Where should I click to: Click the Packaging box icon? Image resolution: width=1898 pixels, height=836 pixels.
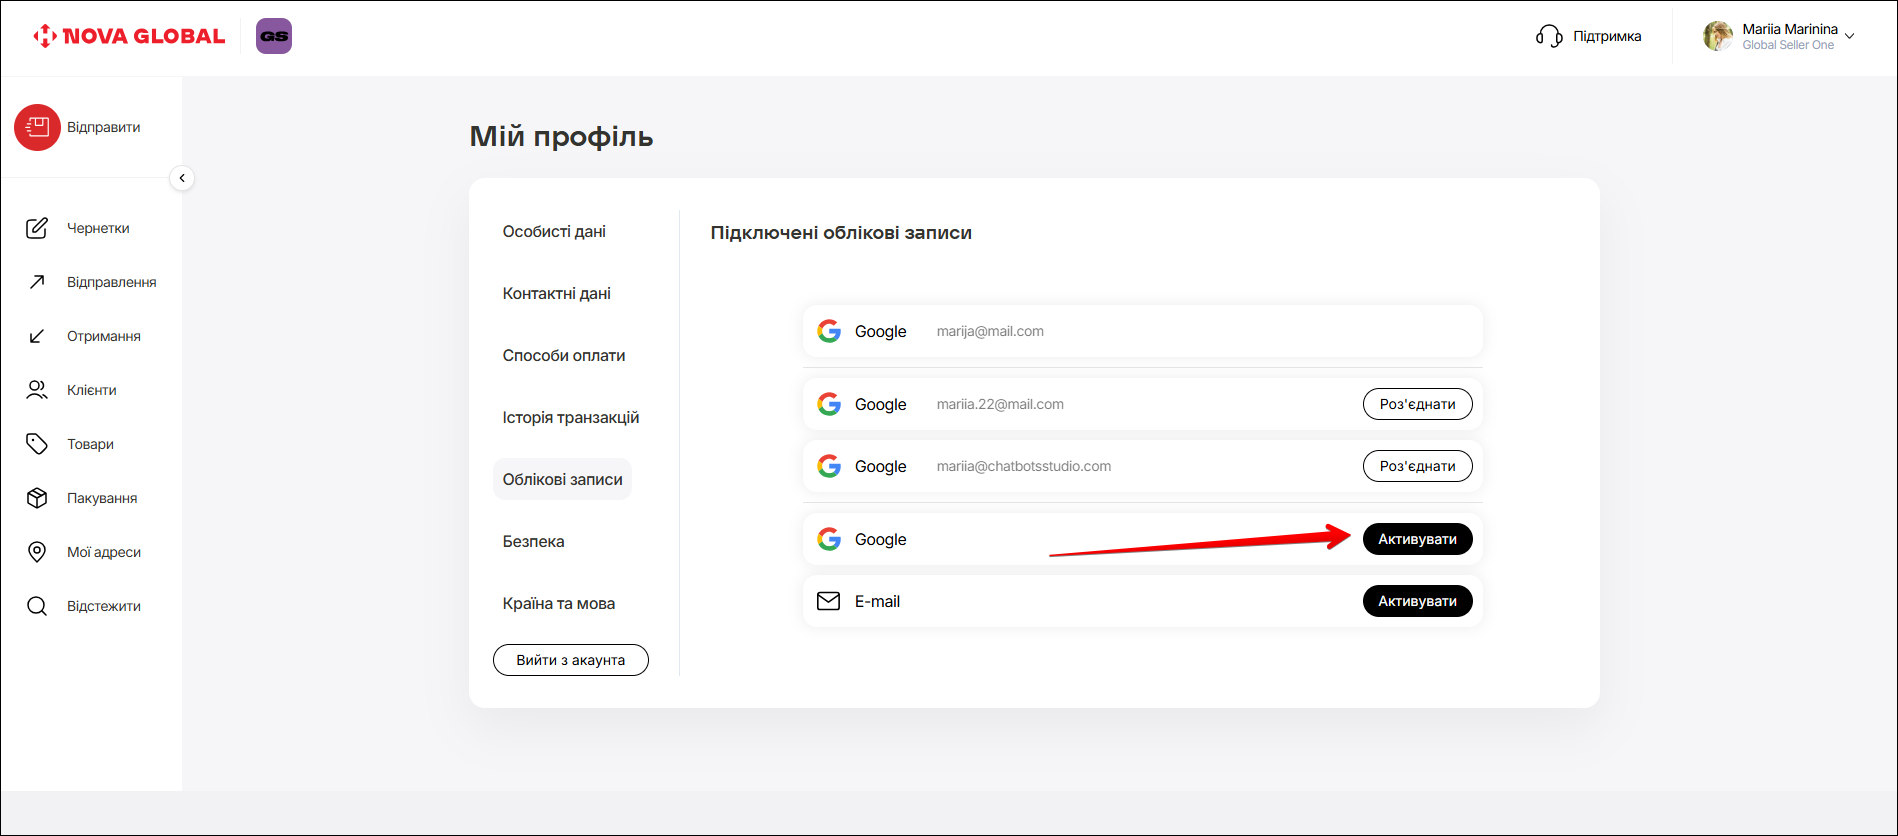click(37, 498)
